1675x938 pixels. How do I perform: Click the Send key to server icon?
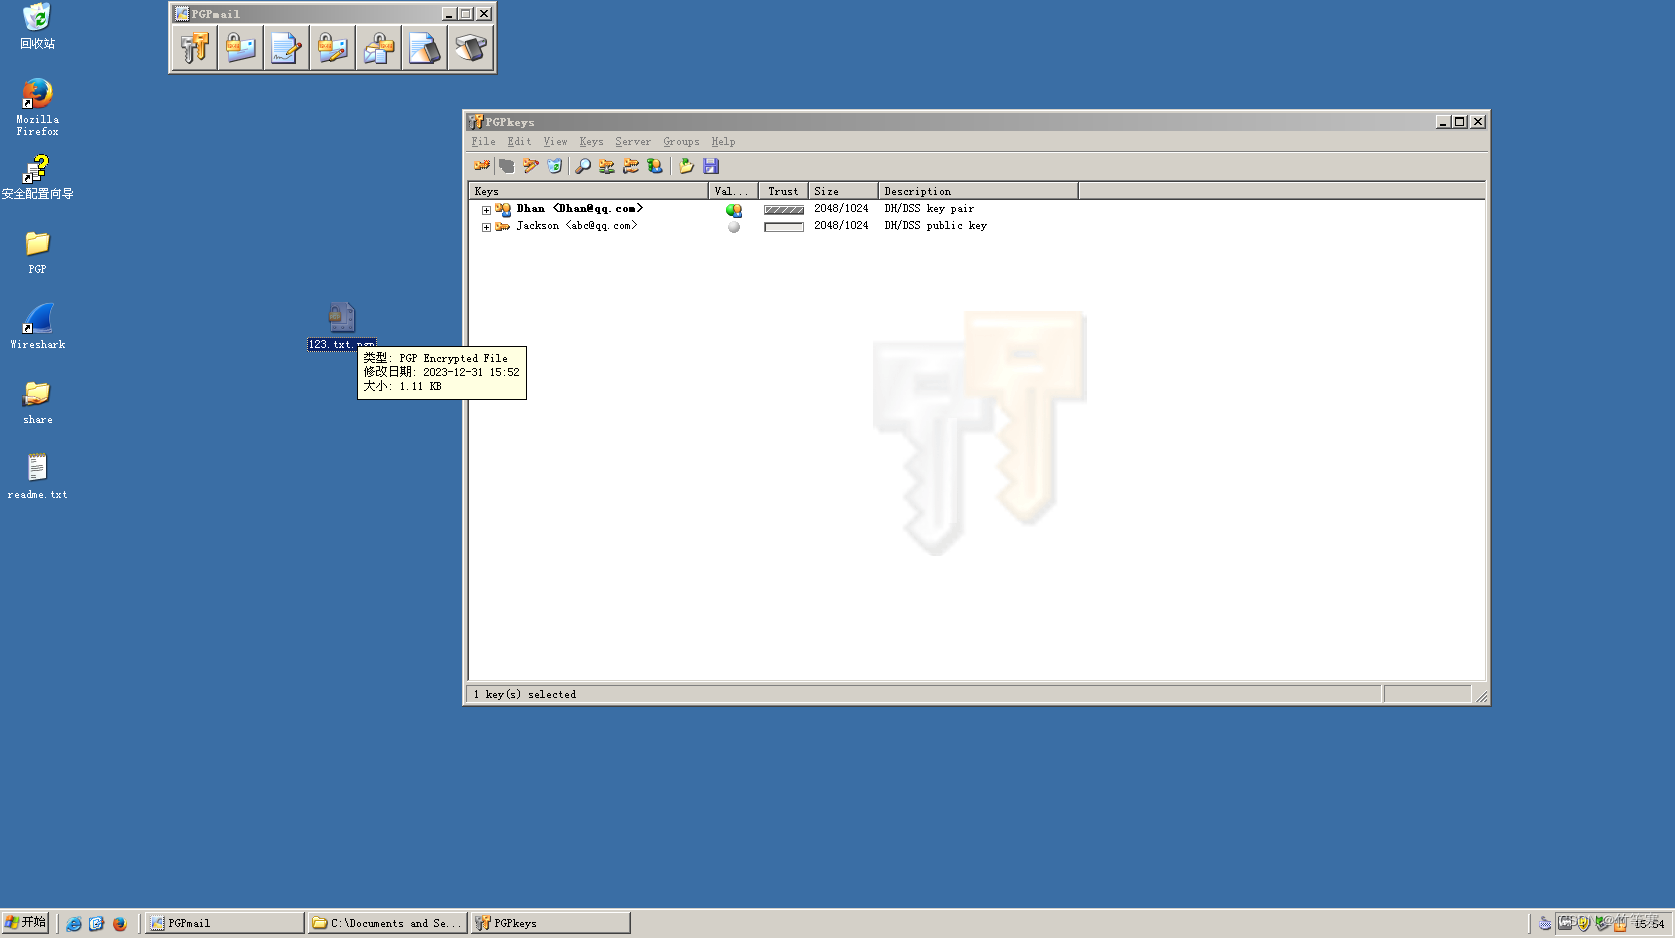[607, 166]
